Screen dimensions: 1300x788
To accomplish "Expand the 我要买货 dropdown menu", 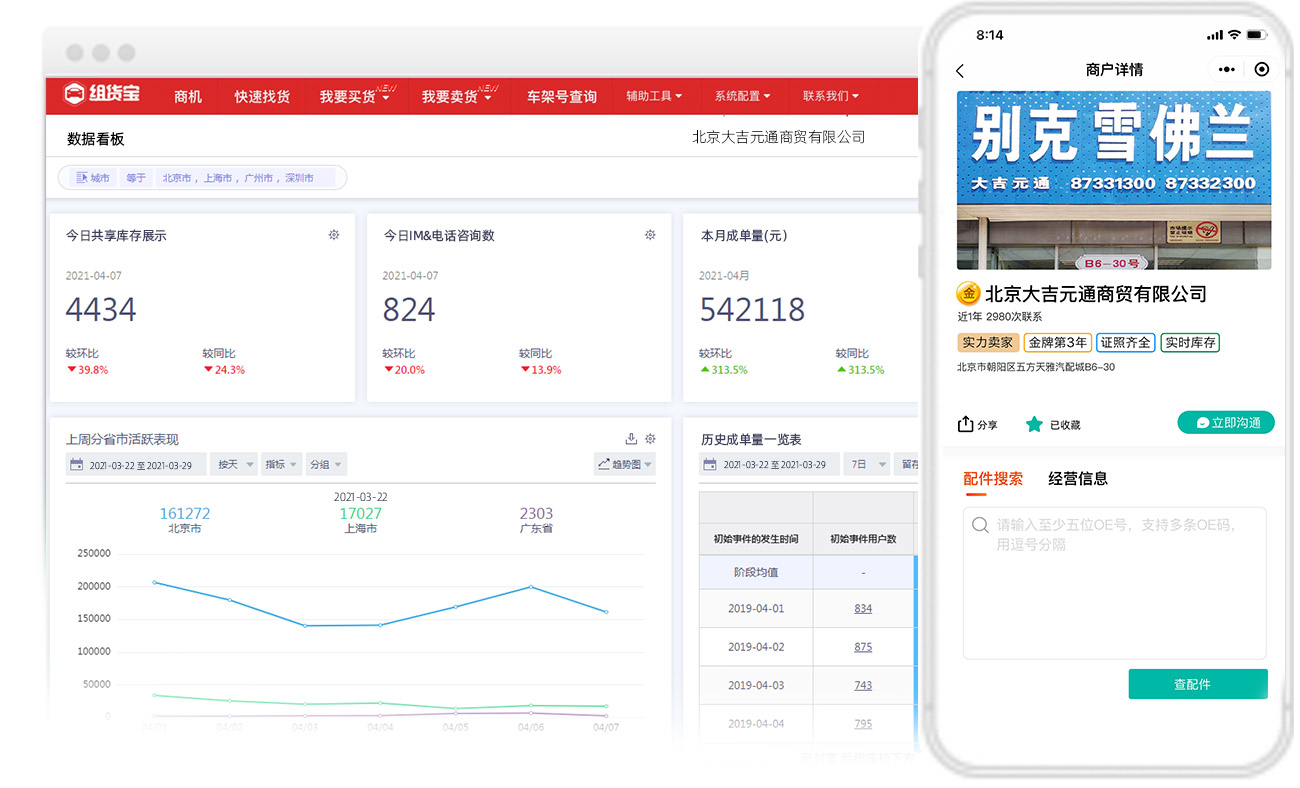I will (356, 96).
